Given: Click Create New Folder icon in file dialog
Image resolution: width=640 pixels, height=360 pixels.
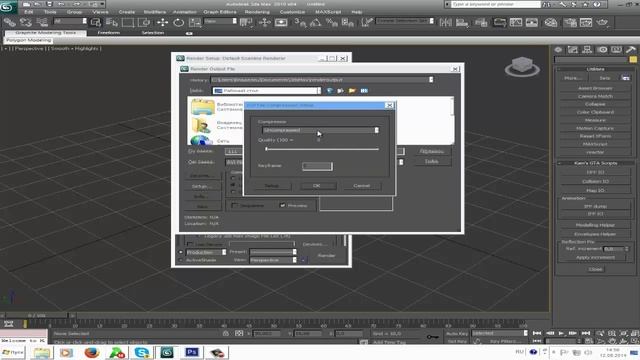Looking at the screenshot, I should (352, 91).
